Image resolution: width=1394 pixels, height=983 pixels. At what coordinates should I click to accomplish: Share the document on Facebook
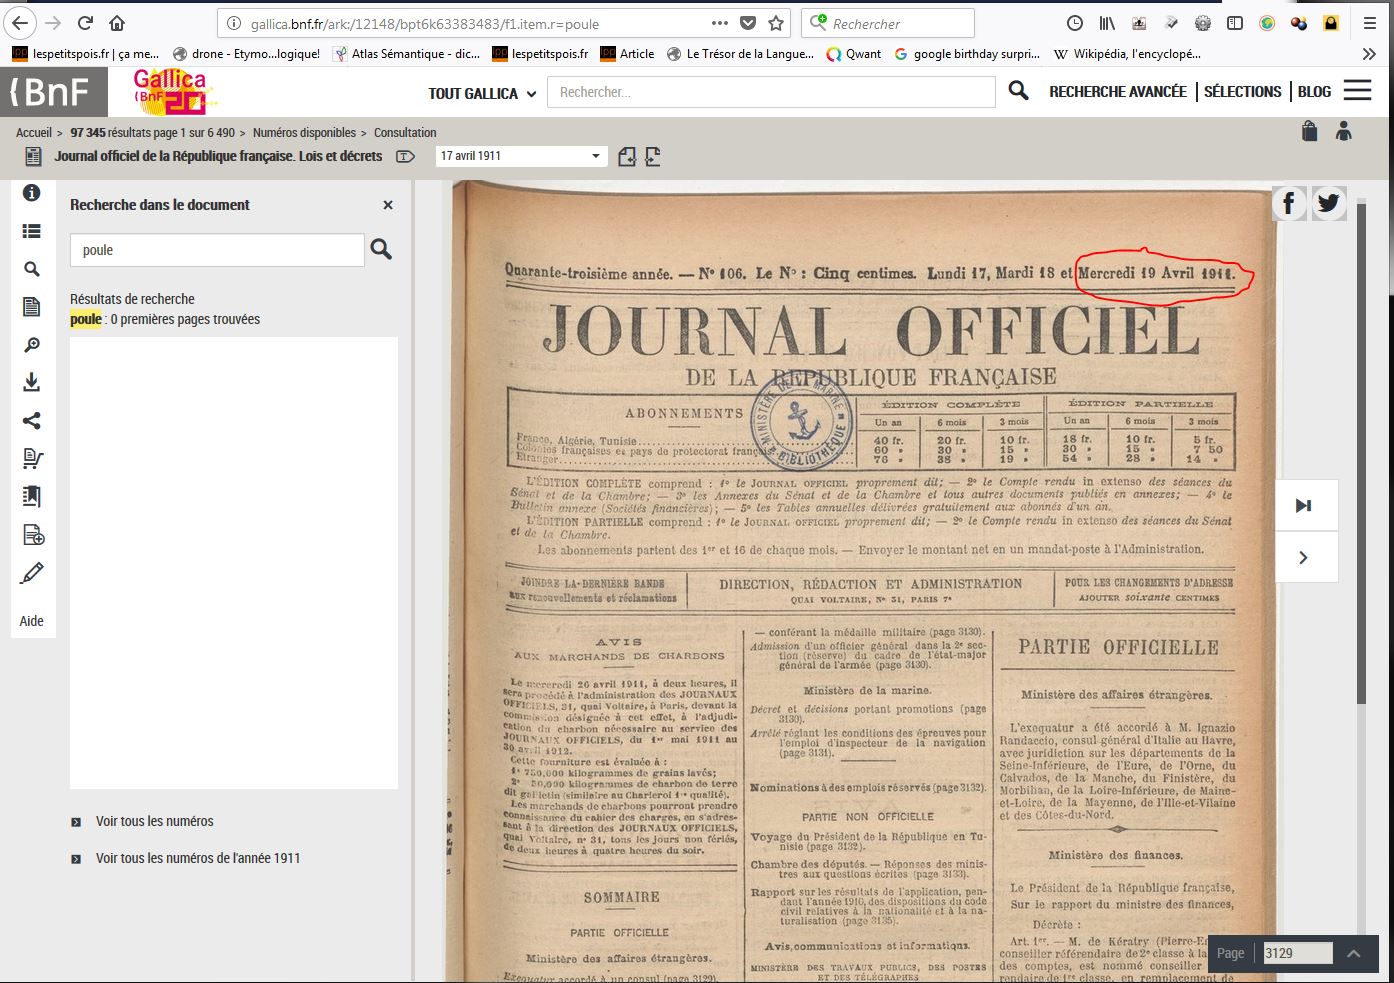[1289, 204]
